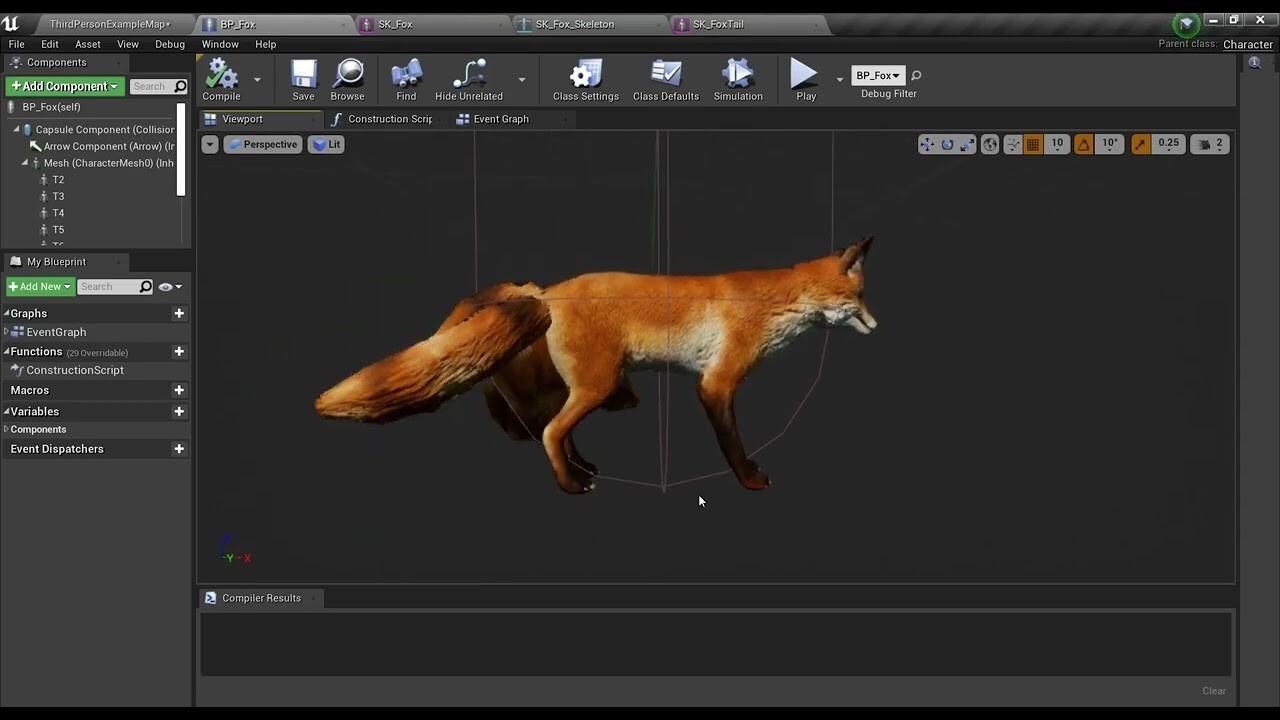This screenshot has width=1280, height=720.
Task: Select rotate gizmo mode
Action: click(x=947, y=144)
